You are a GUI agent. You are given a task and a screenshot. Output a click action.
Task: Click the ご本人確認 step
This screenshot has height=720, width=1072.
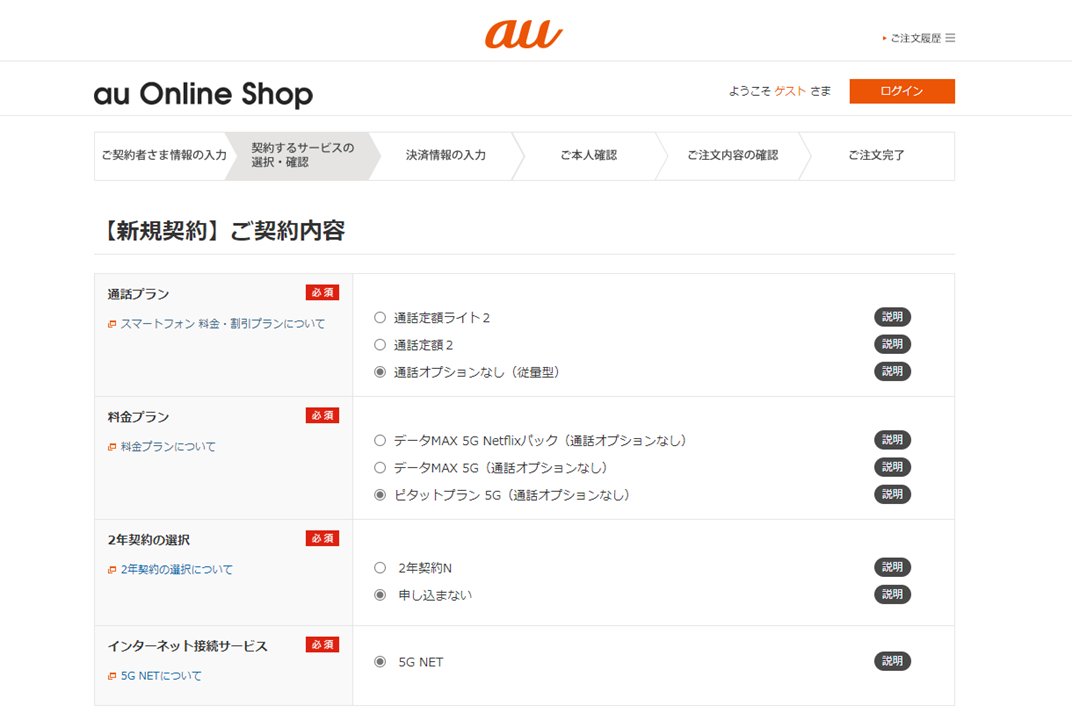589,155
